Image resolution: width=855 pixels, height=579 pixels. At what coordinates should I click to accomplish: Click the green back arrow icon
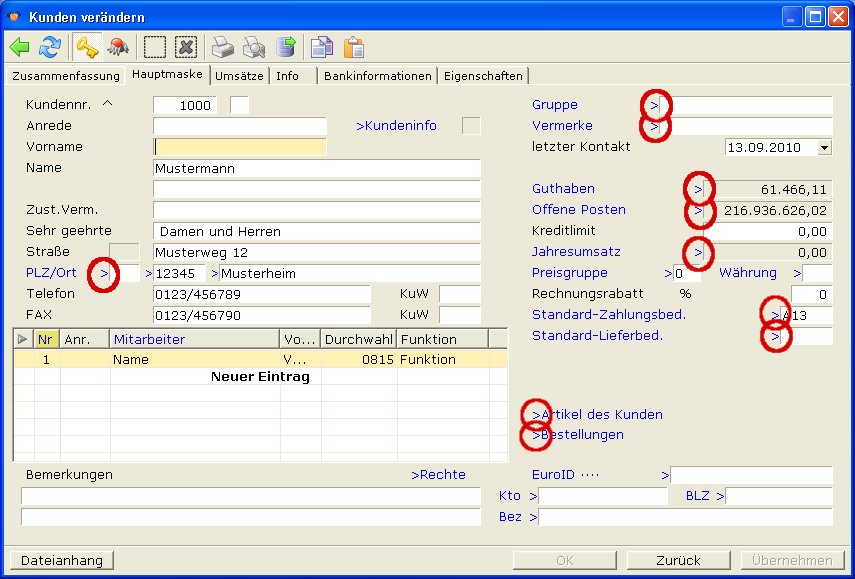coord(20,47)
